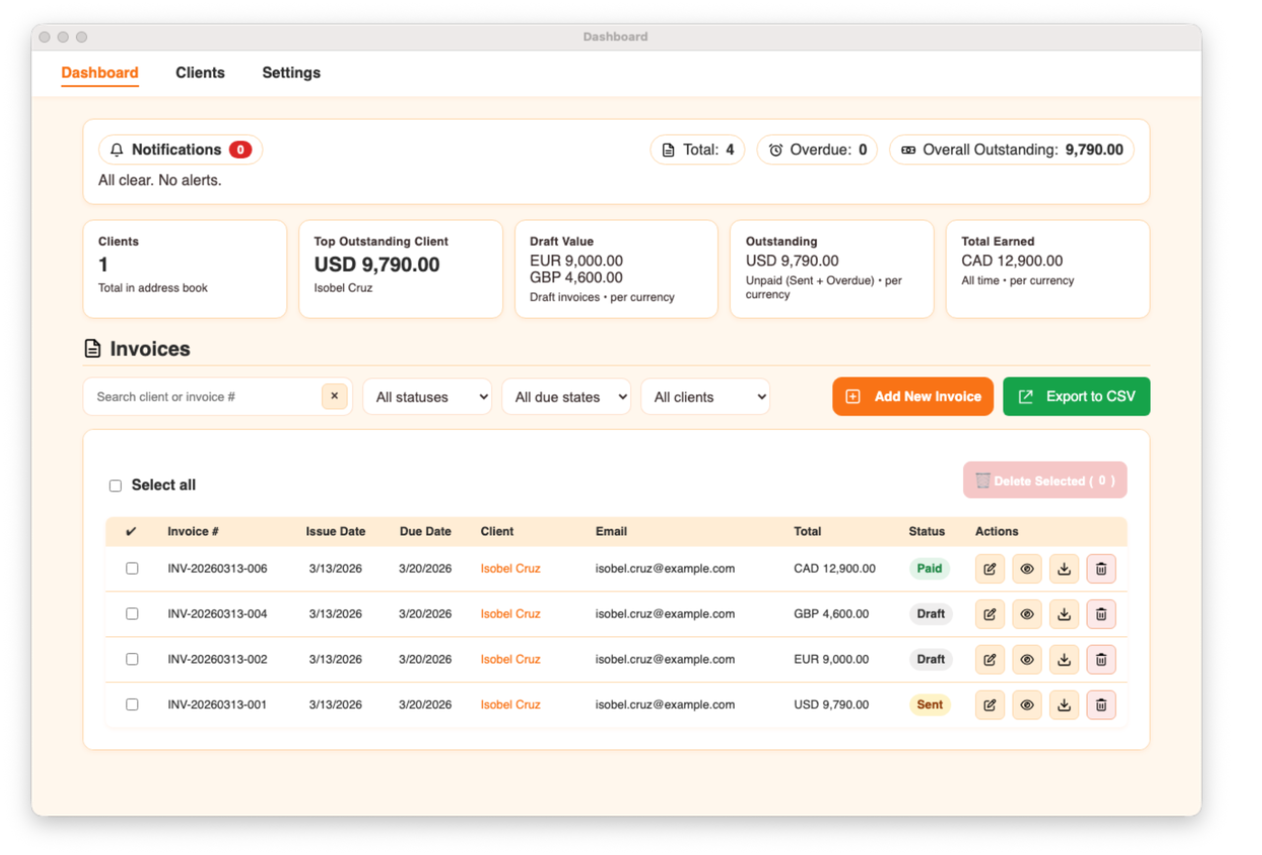Click the trash icon for INV-20260313-004
1262x855 pixels.
point(1100,614)
